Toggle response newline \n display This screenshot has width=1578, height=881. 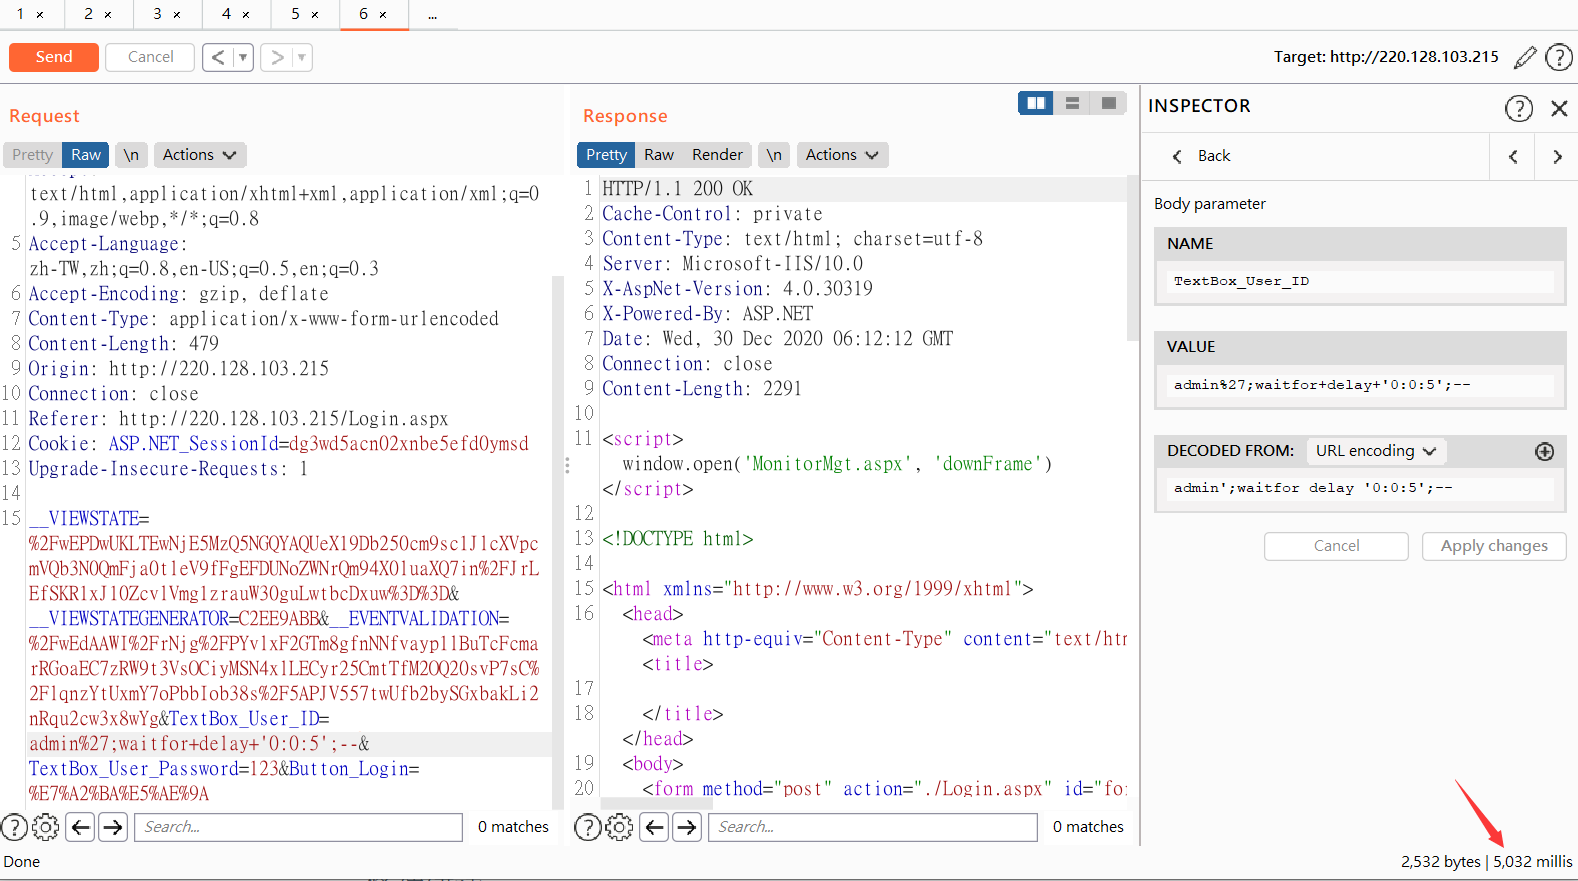(774, 155)
